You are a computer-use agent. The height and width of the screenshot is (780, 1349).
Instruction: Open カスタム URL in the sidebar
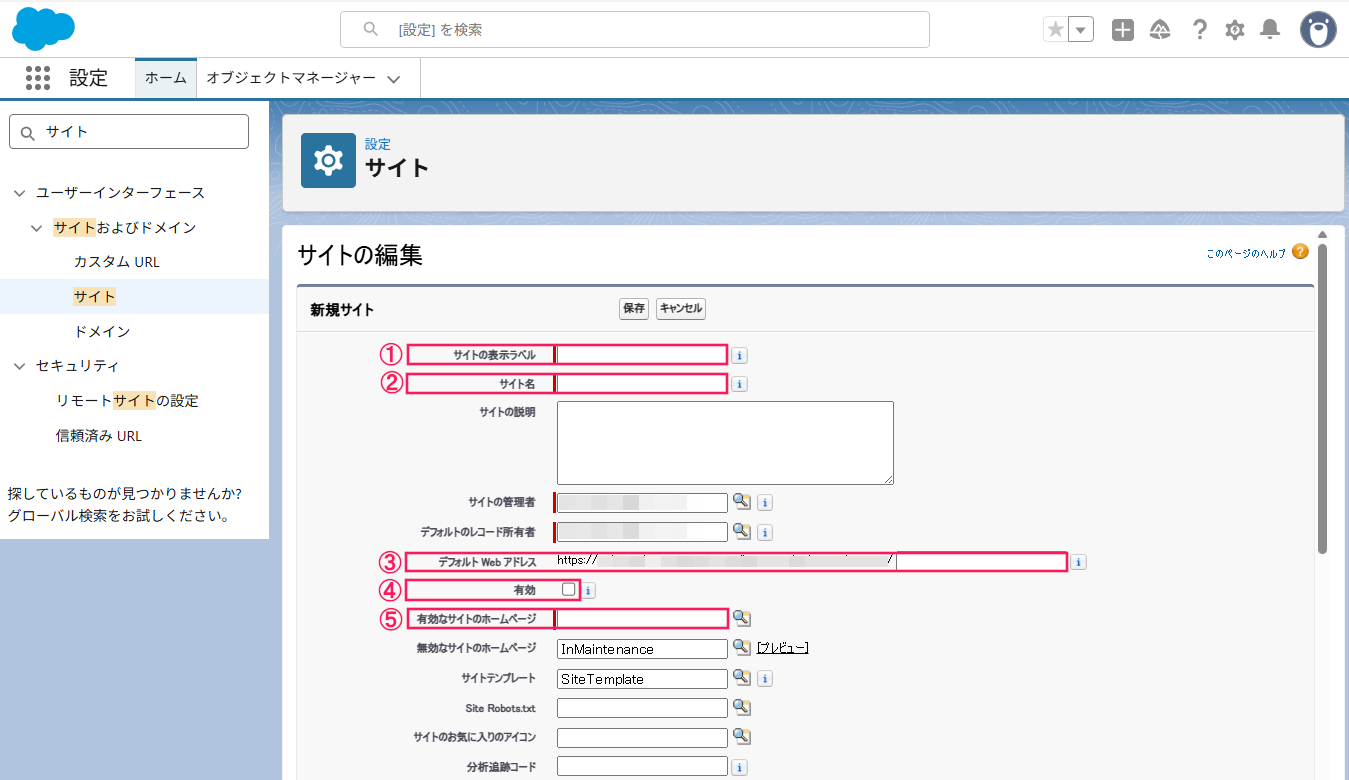click(x=117, y=262)
